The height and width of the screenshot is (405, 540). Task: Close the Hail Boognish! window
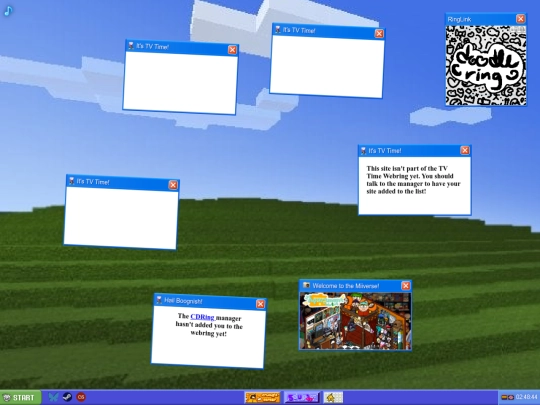point(260,304)
